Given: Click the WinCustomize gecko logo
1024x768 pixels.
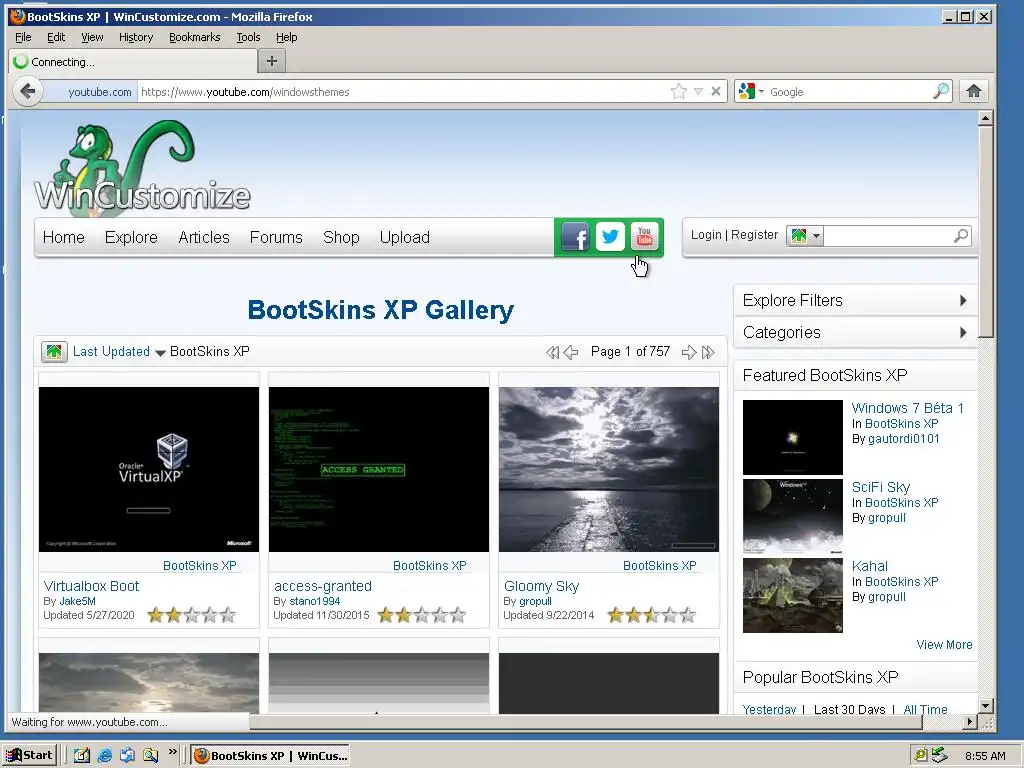Looking at the screenshot, I should click(142, 167).
